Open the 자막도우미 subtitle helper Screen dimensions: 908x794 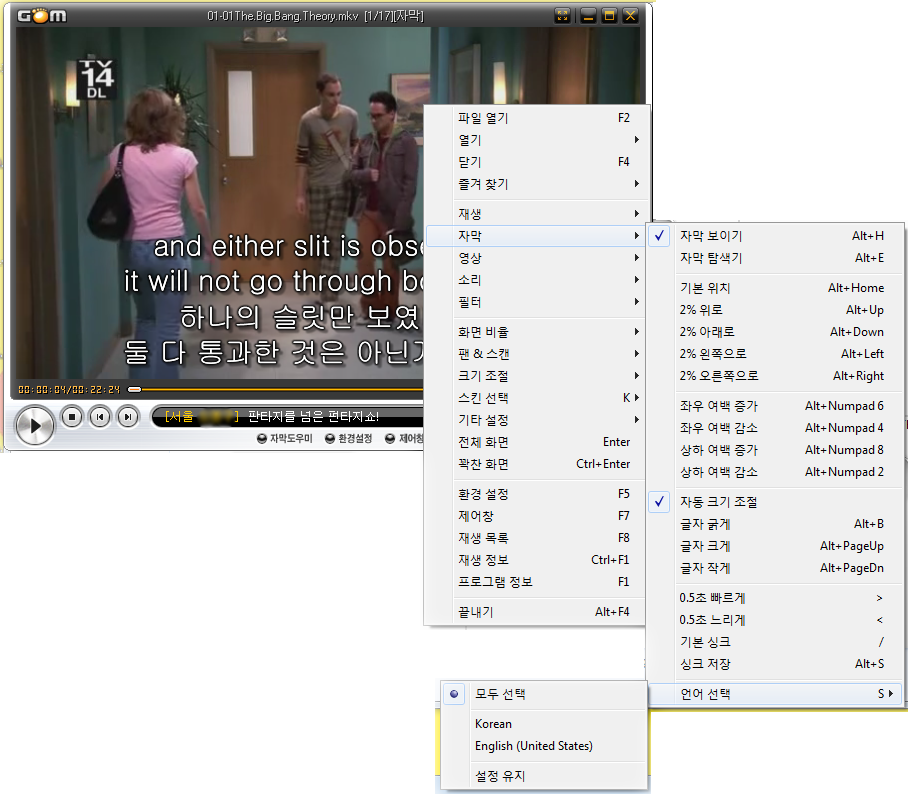(x=285, y=439)
